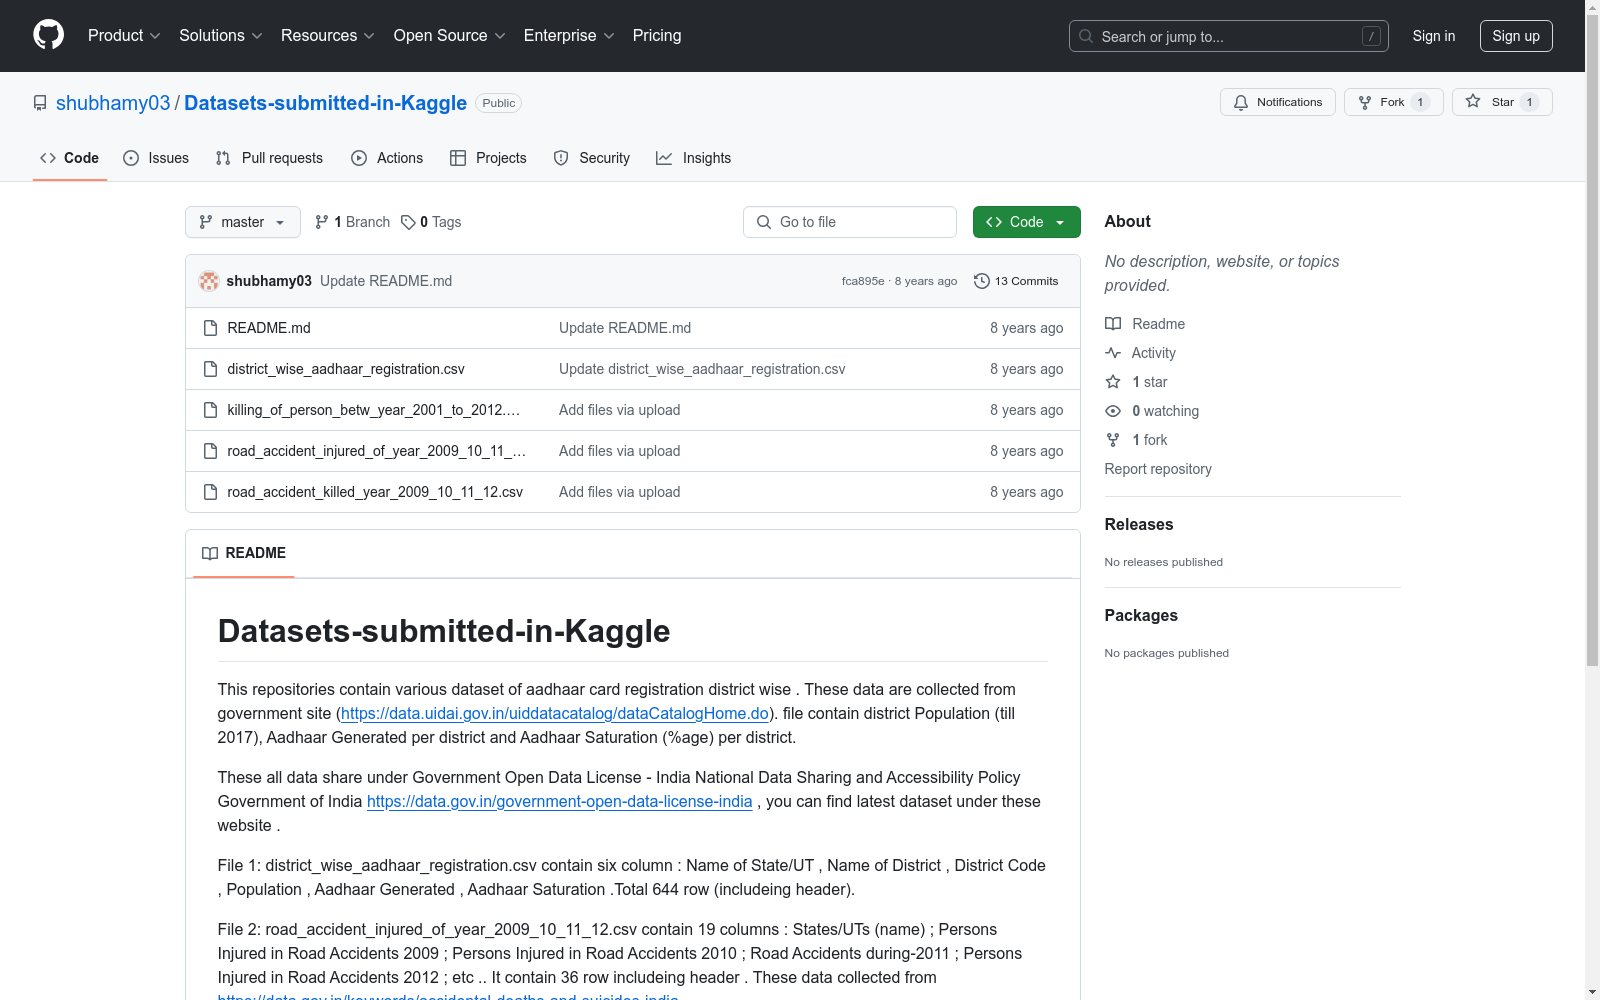Open the Actions tab

(387, 158)
